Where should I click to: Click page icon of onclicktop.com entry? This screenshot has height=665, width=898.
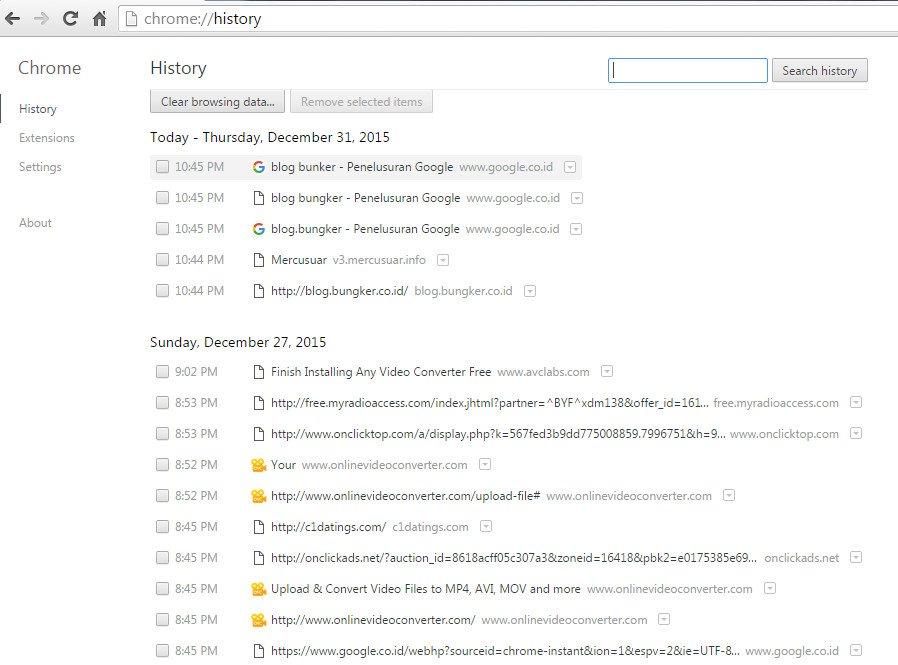[259, 434]
